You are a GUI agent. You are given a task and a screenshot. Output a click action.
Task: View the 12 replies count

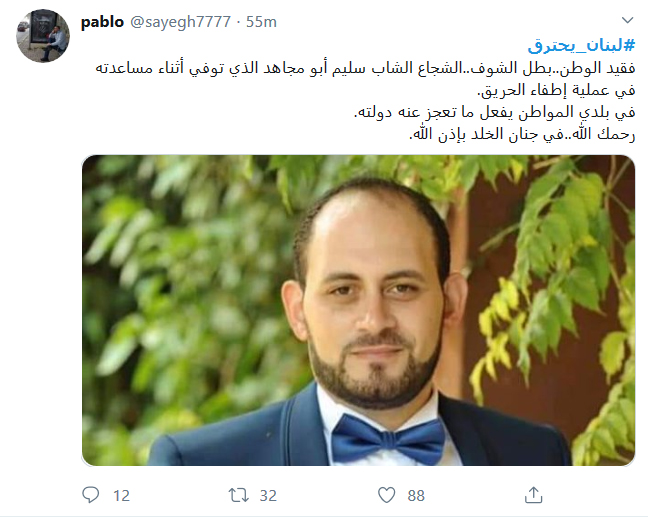point(121,496)
